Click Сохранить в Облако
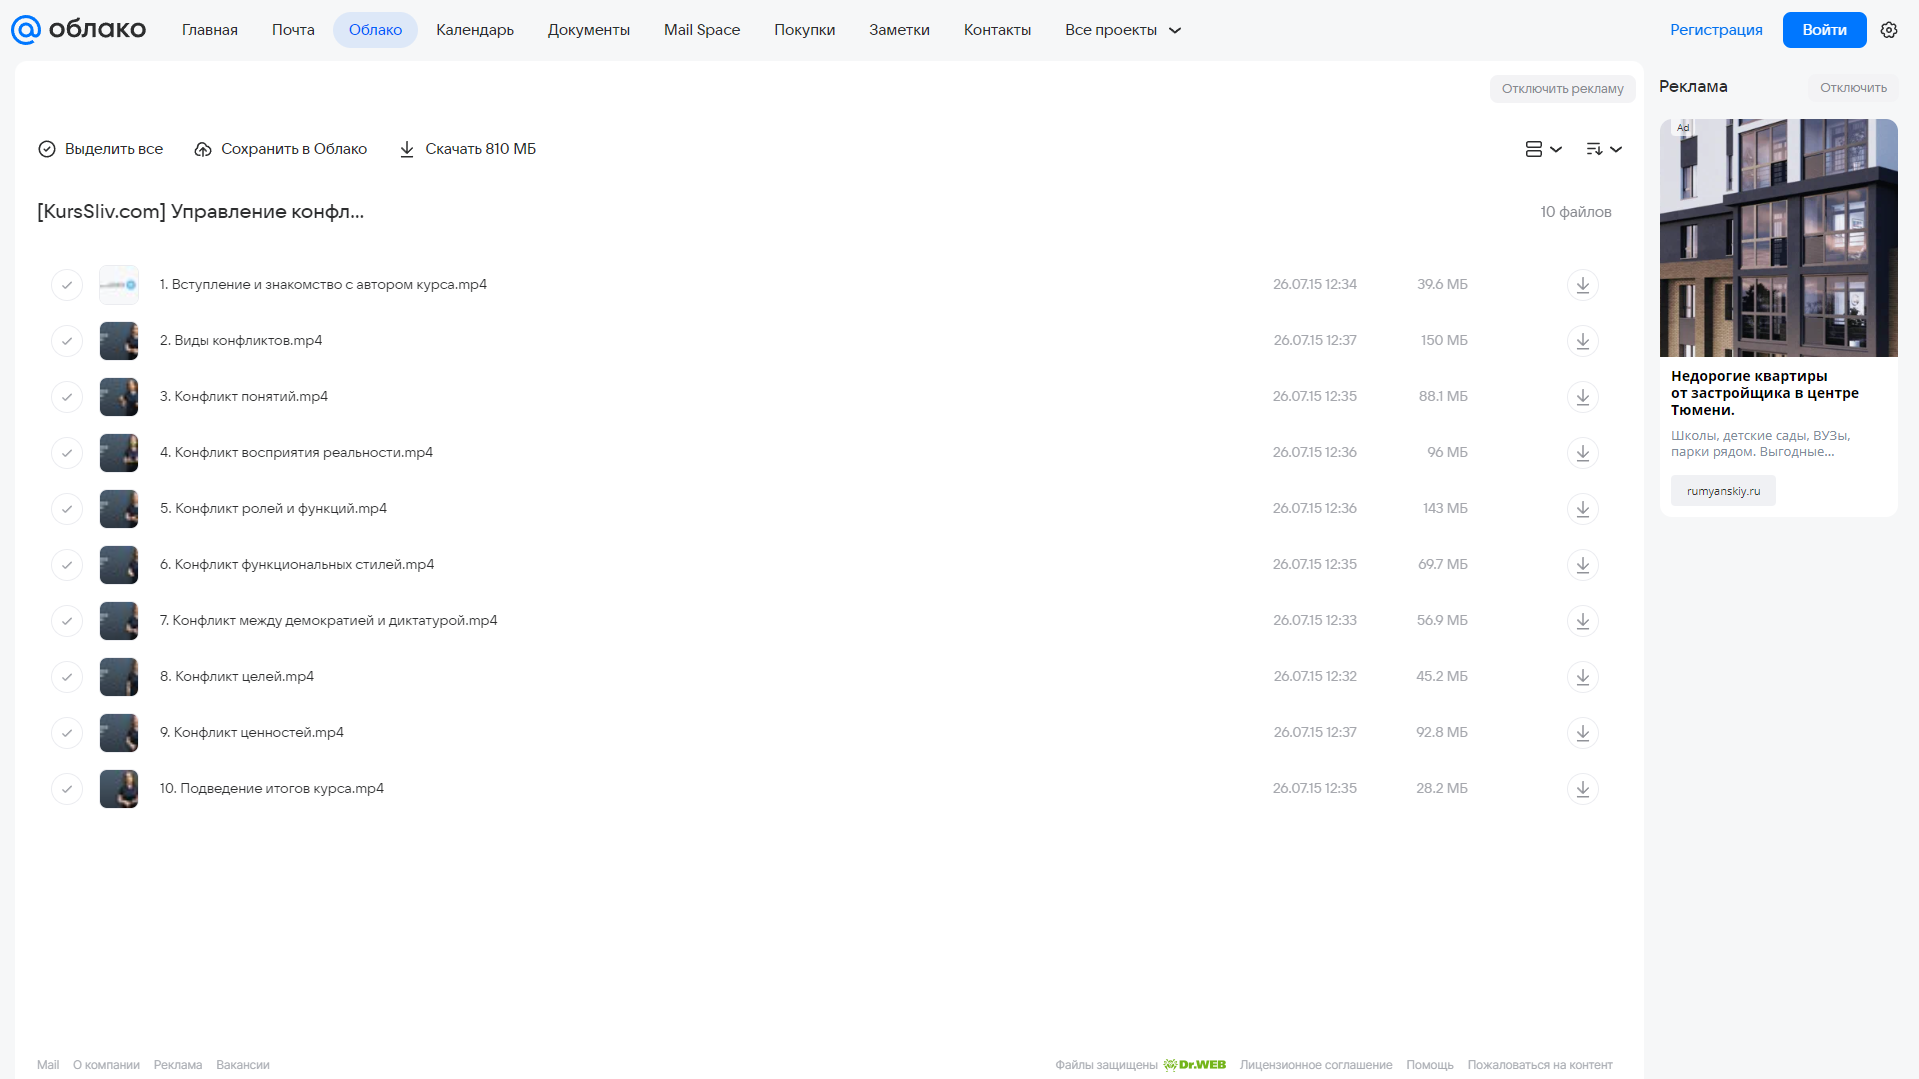The width and height of the screenshot is (1919, 1079). coord(281,149)
